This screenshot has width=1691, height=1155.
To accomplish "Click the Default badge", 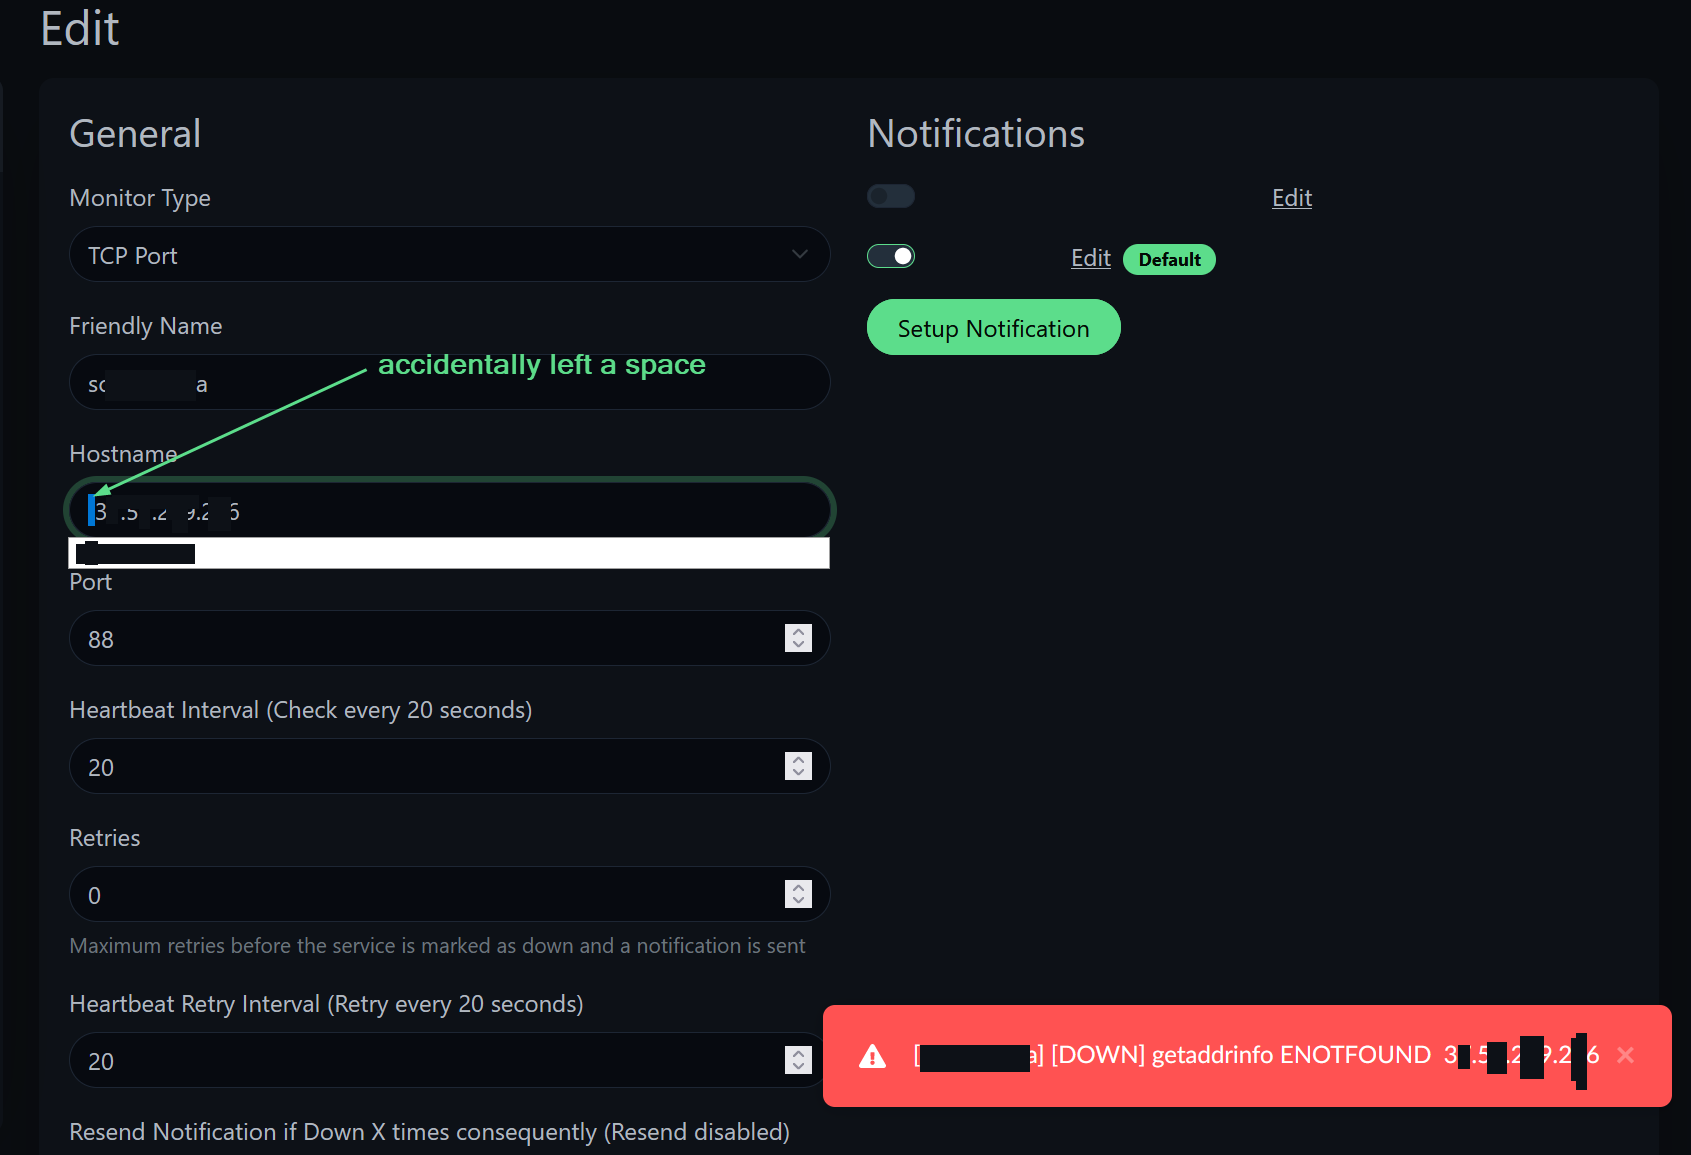I will 1169,259.
